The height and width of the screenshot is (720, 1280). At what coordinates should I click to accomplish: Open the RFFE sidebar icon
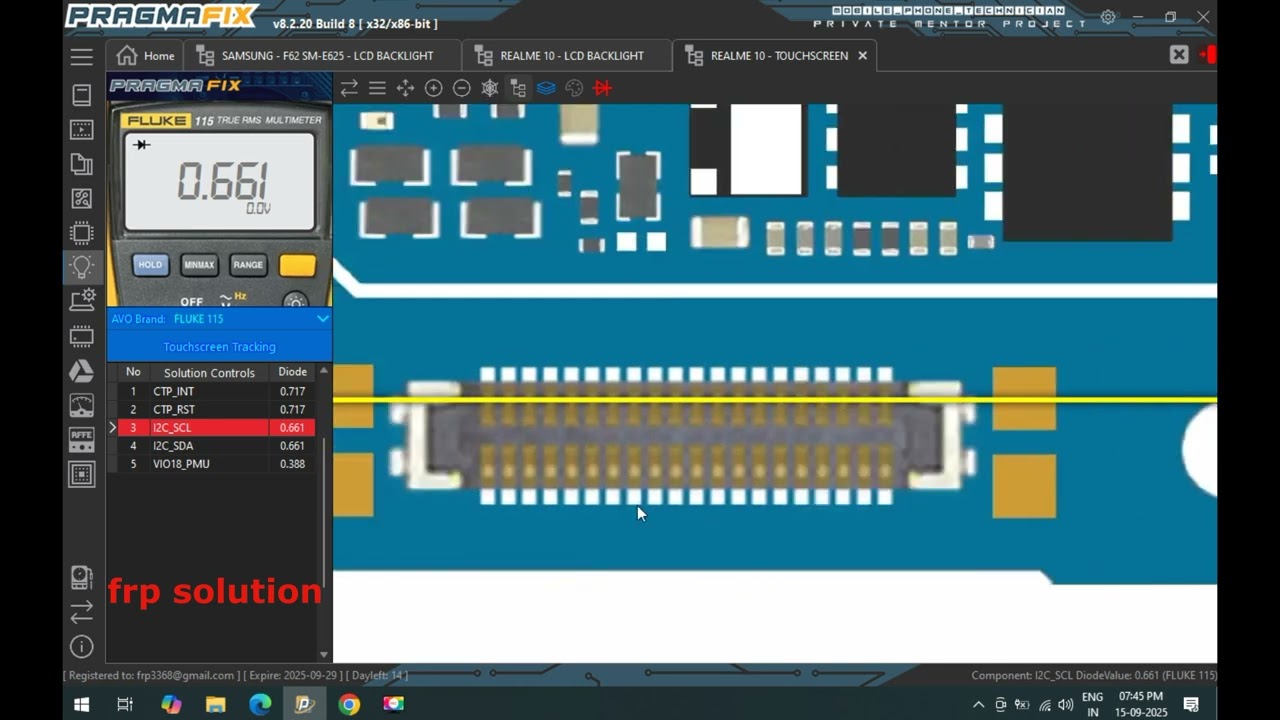(x=82, y=440)
